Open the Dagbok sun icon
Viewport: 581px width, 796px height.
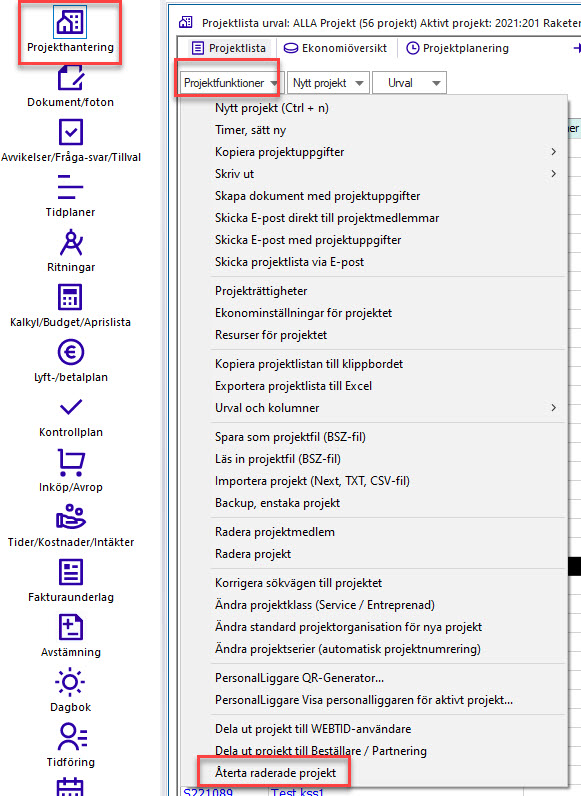(70, 682)
